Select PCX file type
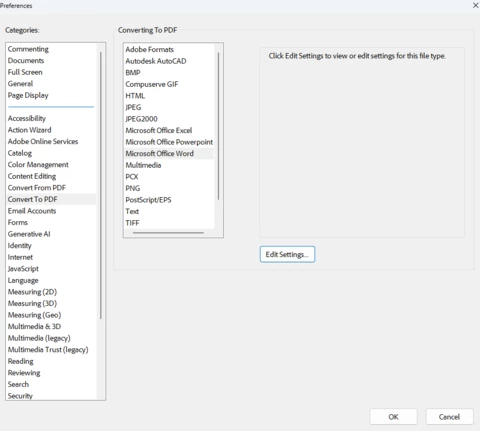Screen dimensions: 480x431 click(x=132, y=177)
